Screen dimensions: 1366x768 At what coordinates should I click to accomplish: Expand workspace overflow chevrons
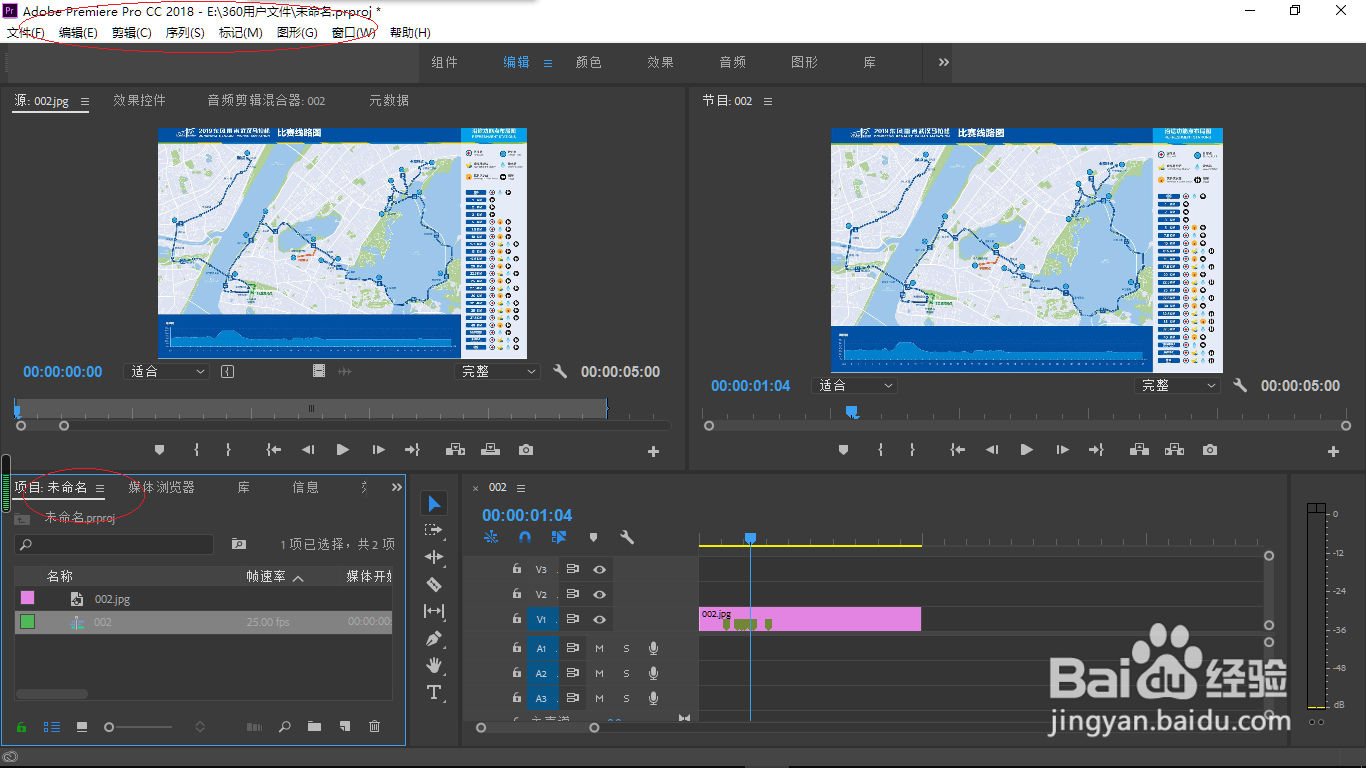coord(943,62)
